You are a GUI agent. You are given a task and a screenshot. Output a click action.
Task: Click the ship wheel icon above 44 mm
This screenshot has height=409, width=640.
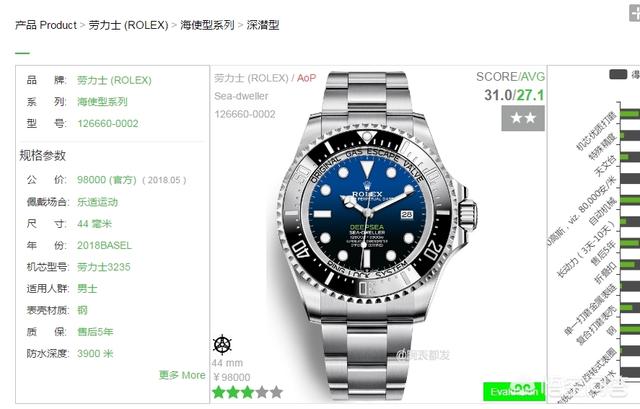pos(222,345)
